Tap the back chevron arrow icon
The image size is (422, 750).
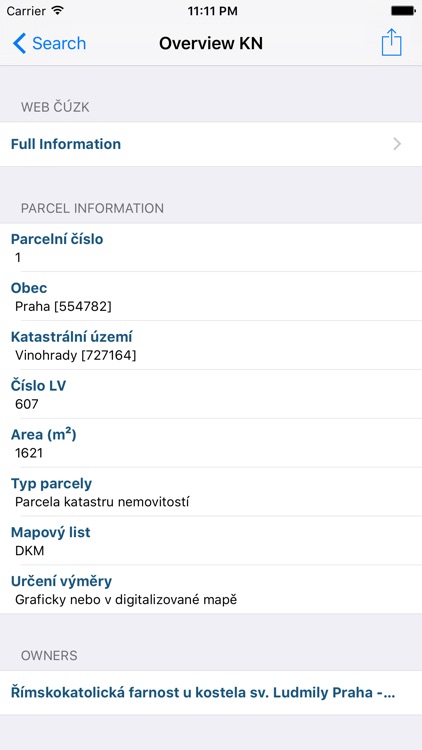pos(19,44)
